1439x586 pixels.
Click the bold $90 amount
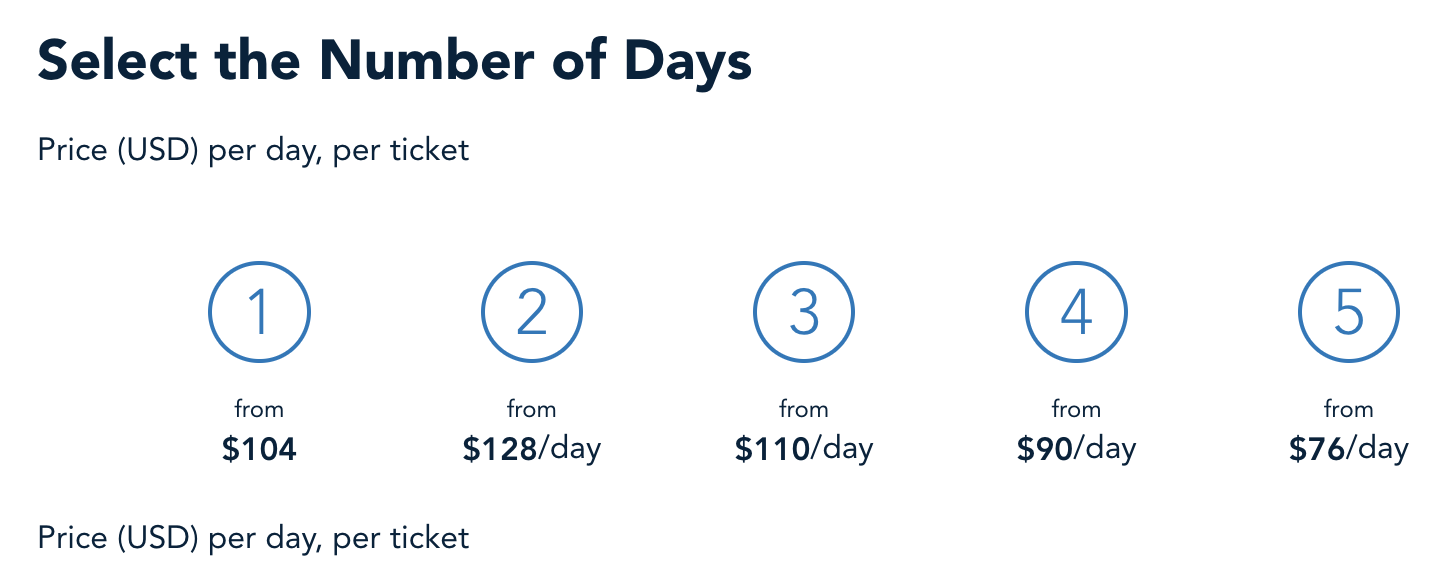(x=1045, y=450)
